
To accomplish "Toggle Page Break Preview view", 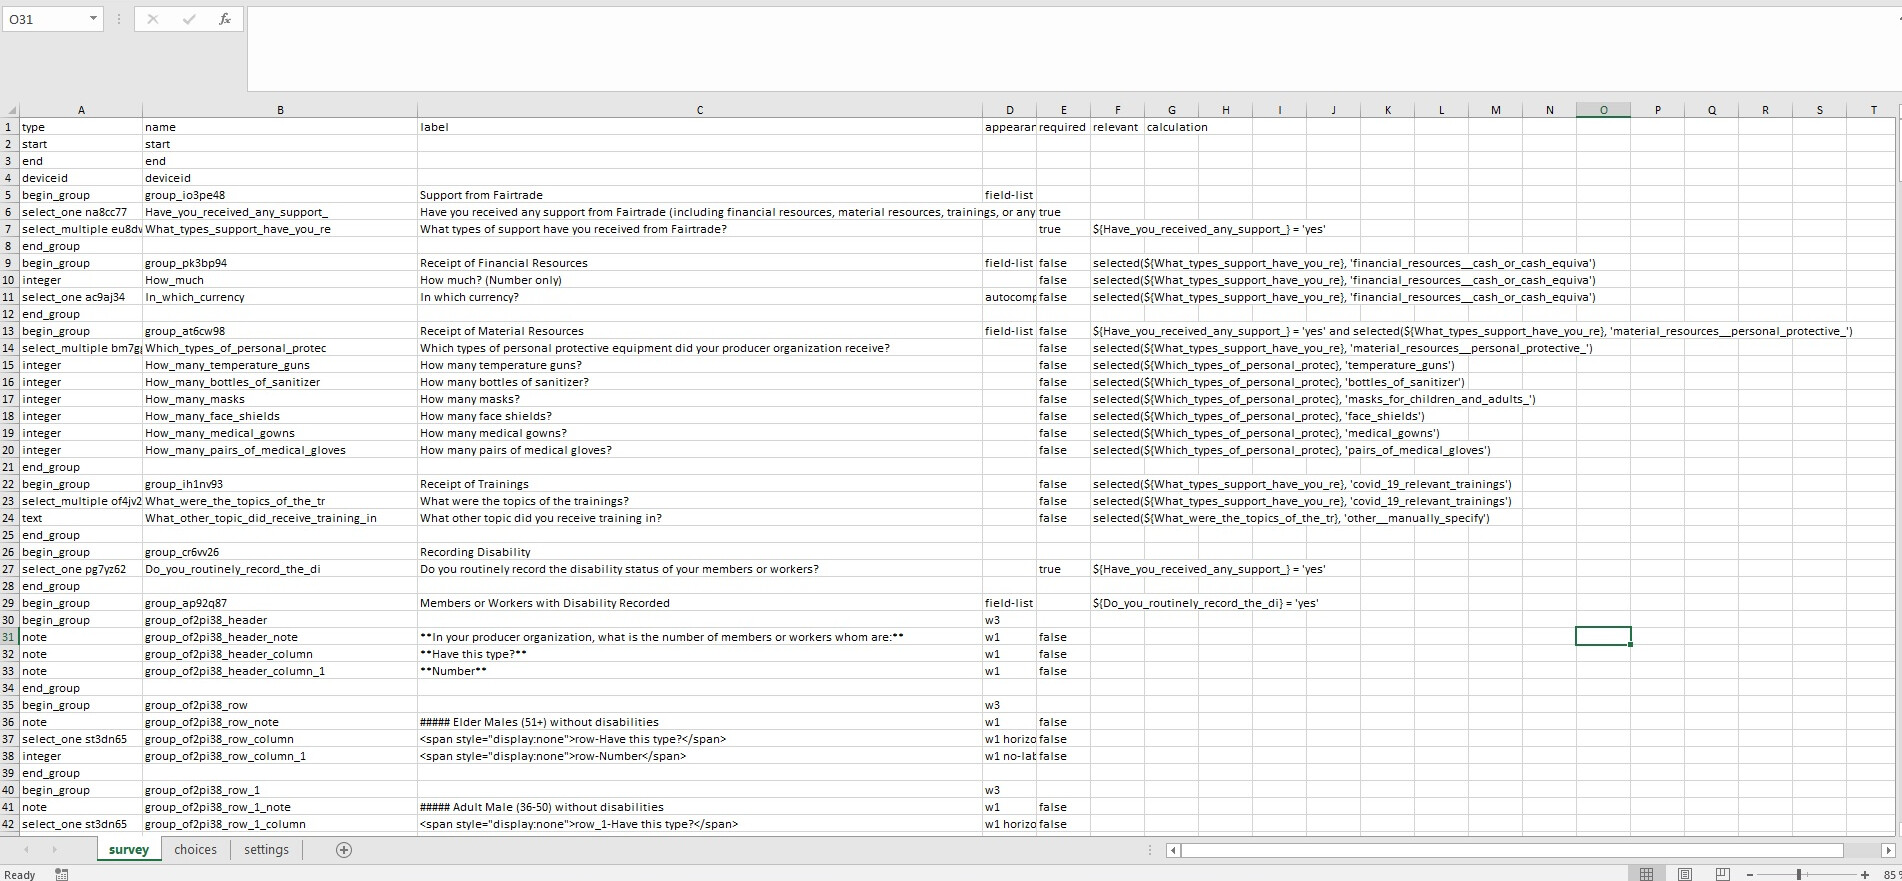I will tap(1722, 874).
